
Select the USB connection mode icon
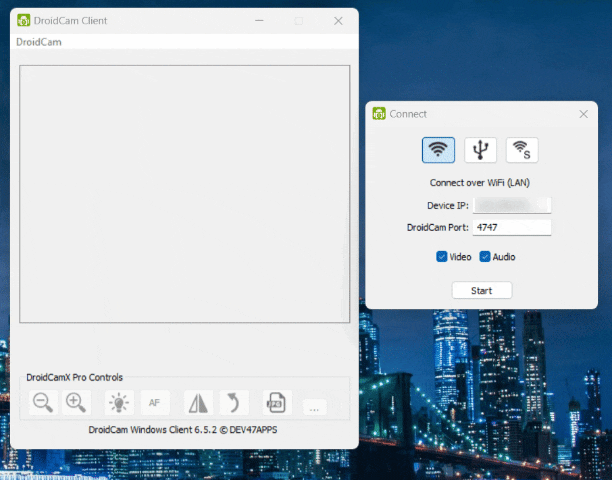480,150
